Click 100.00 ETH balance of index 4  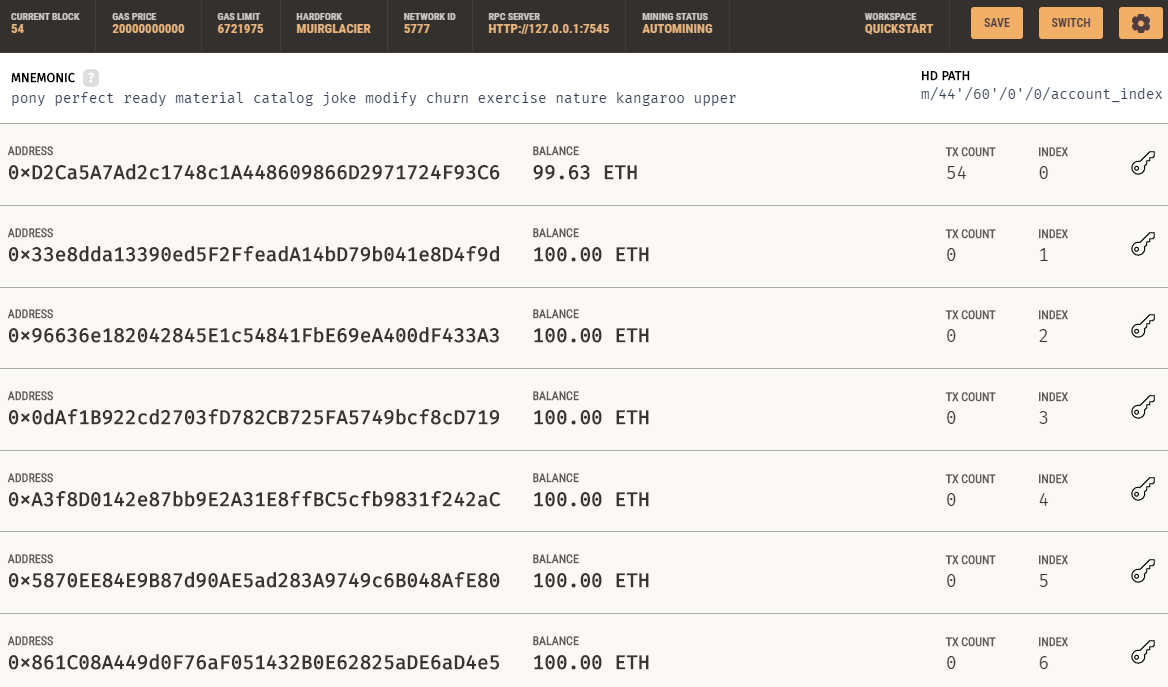(591, 499)
